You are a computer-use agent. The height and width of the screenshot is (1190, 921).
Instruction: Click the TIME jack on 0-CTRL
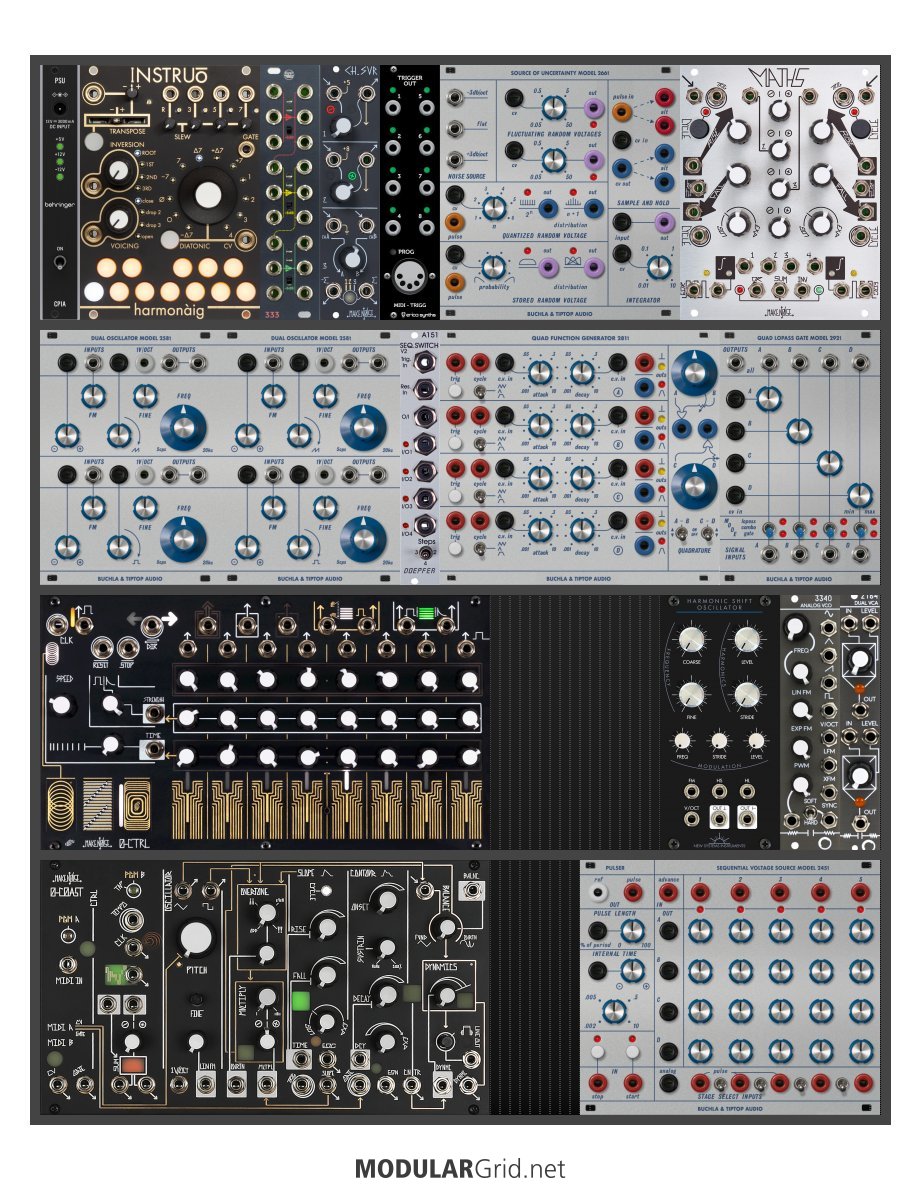(x=154, y=750)
